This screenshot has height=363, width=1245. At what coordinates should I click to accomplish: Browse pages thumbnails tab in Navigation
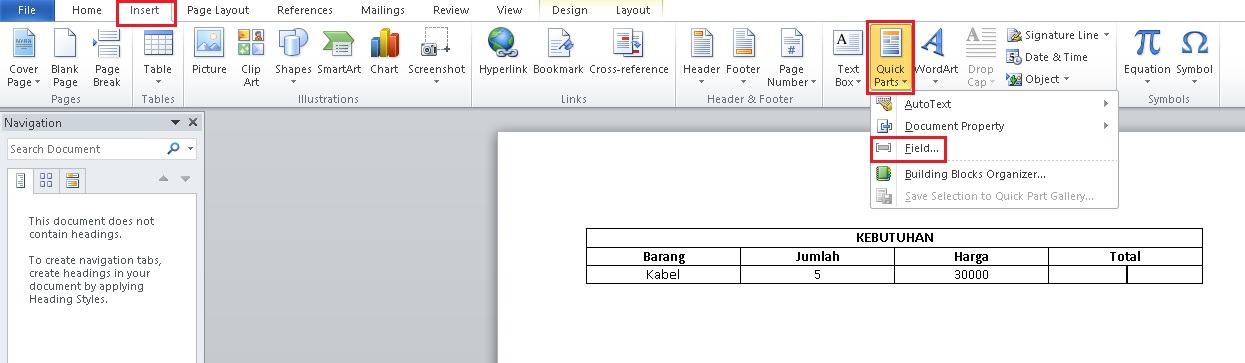coord(46,180)
